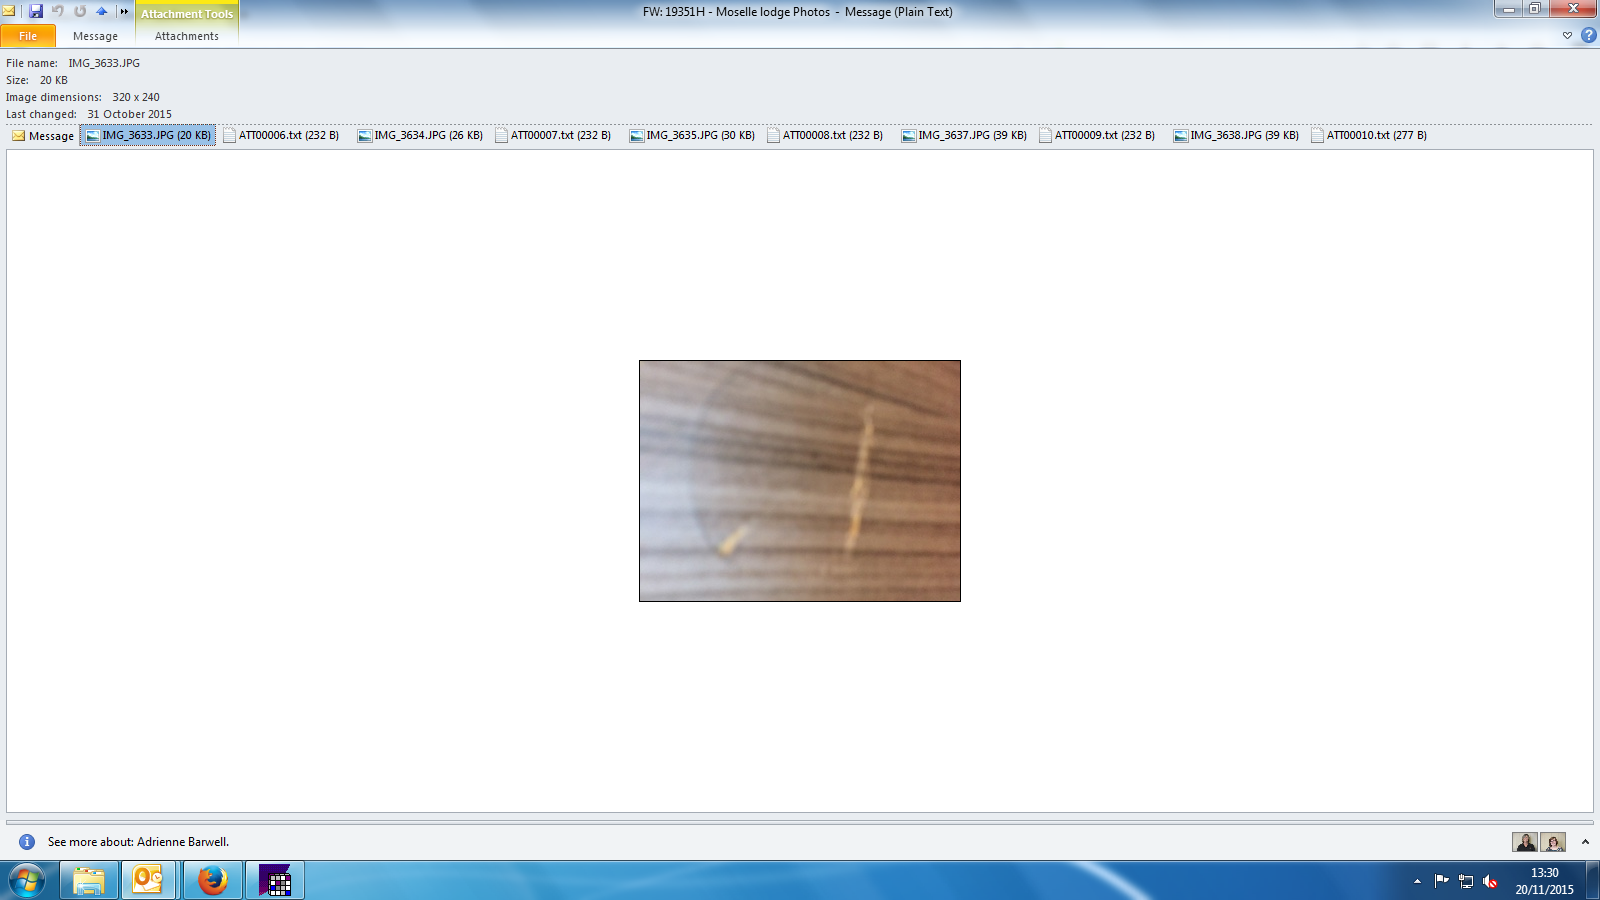Click the muted volume speaker icon

[x=1490, y=881]
